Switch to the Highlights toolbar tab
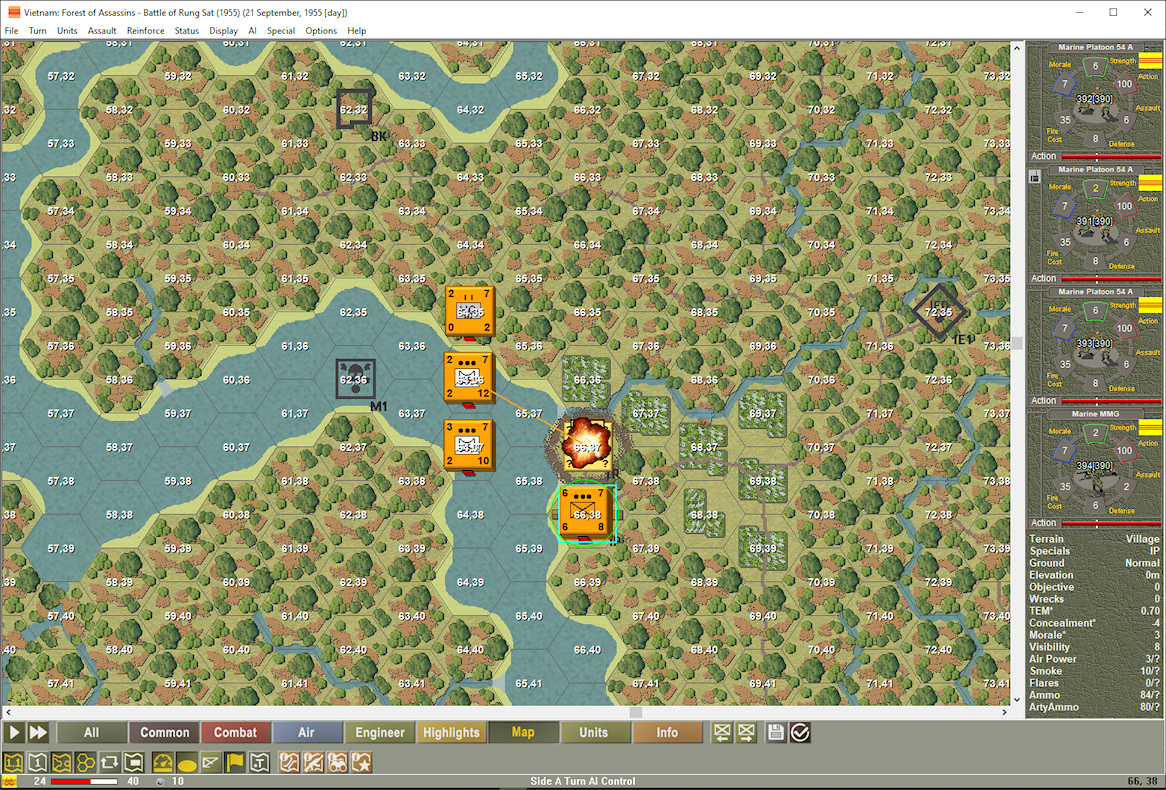 [451, 733]
